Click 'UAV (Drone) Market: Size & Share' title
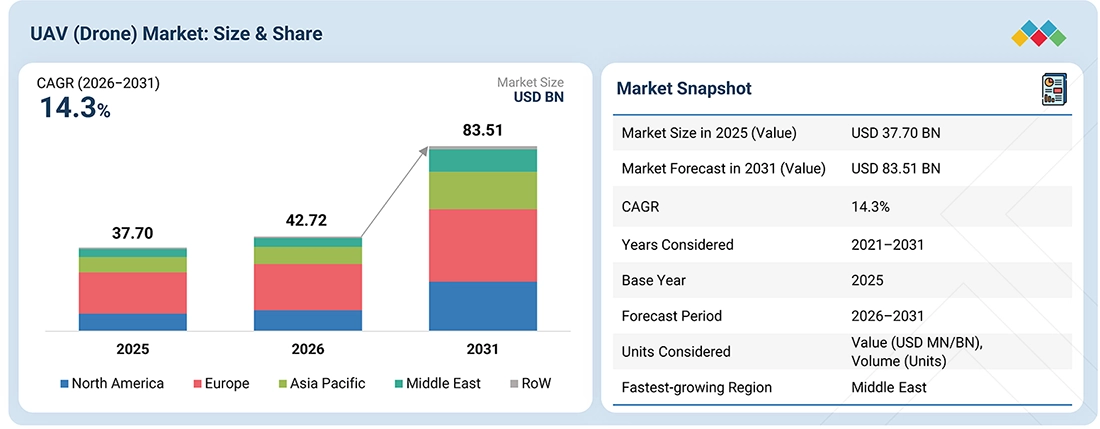This screenshot has height=429, width=1100. (176, 34)
